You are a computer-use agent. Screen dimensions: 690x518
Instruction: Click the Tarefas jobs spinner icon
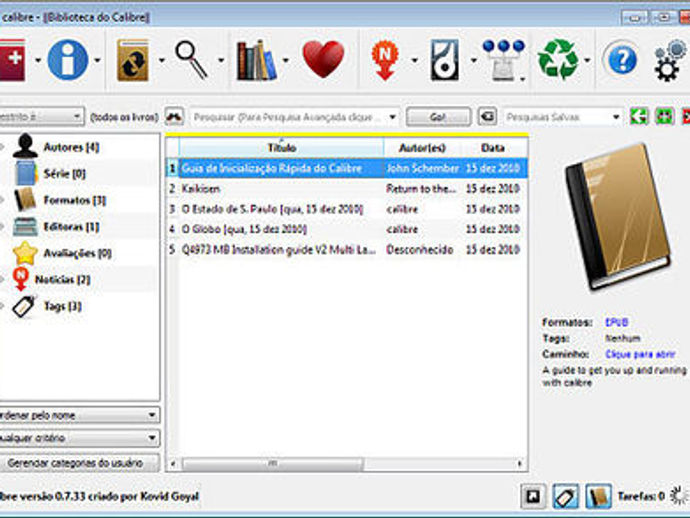pyautogui.click(x=679, y=496)
